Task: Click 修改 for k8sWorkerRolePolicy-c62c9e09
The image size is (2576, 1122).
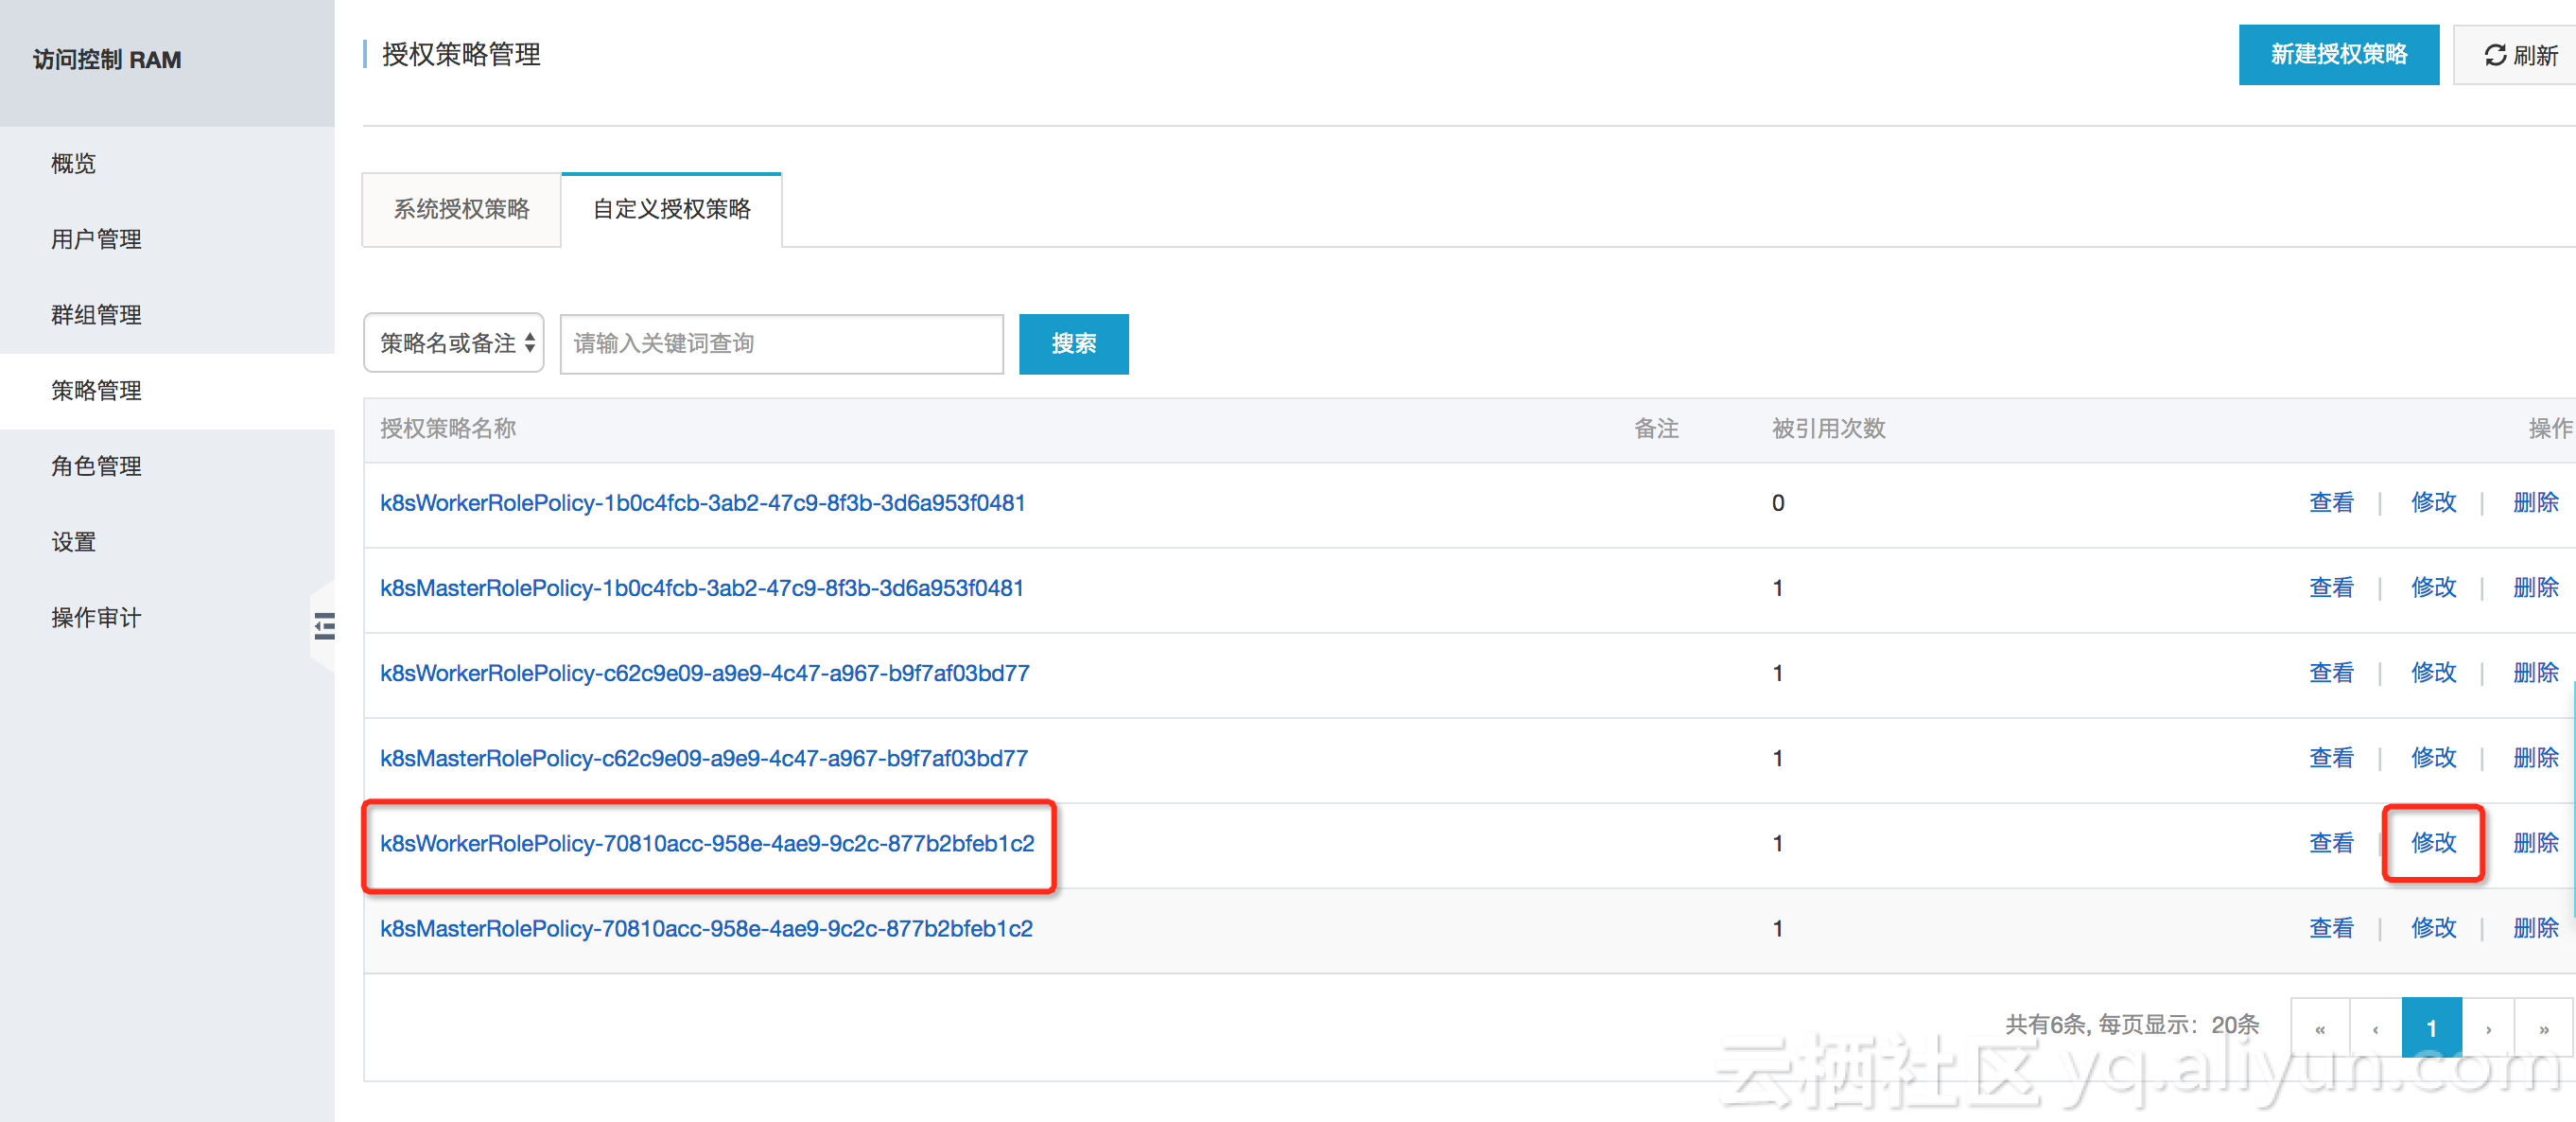Action: coord(2433,673)
